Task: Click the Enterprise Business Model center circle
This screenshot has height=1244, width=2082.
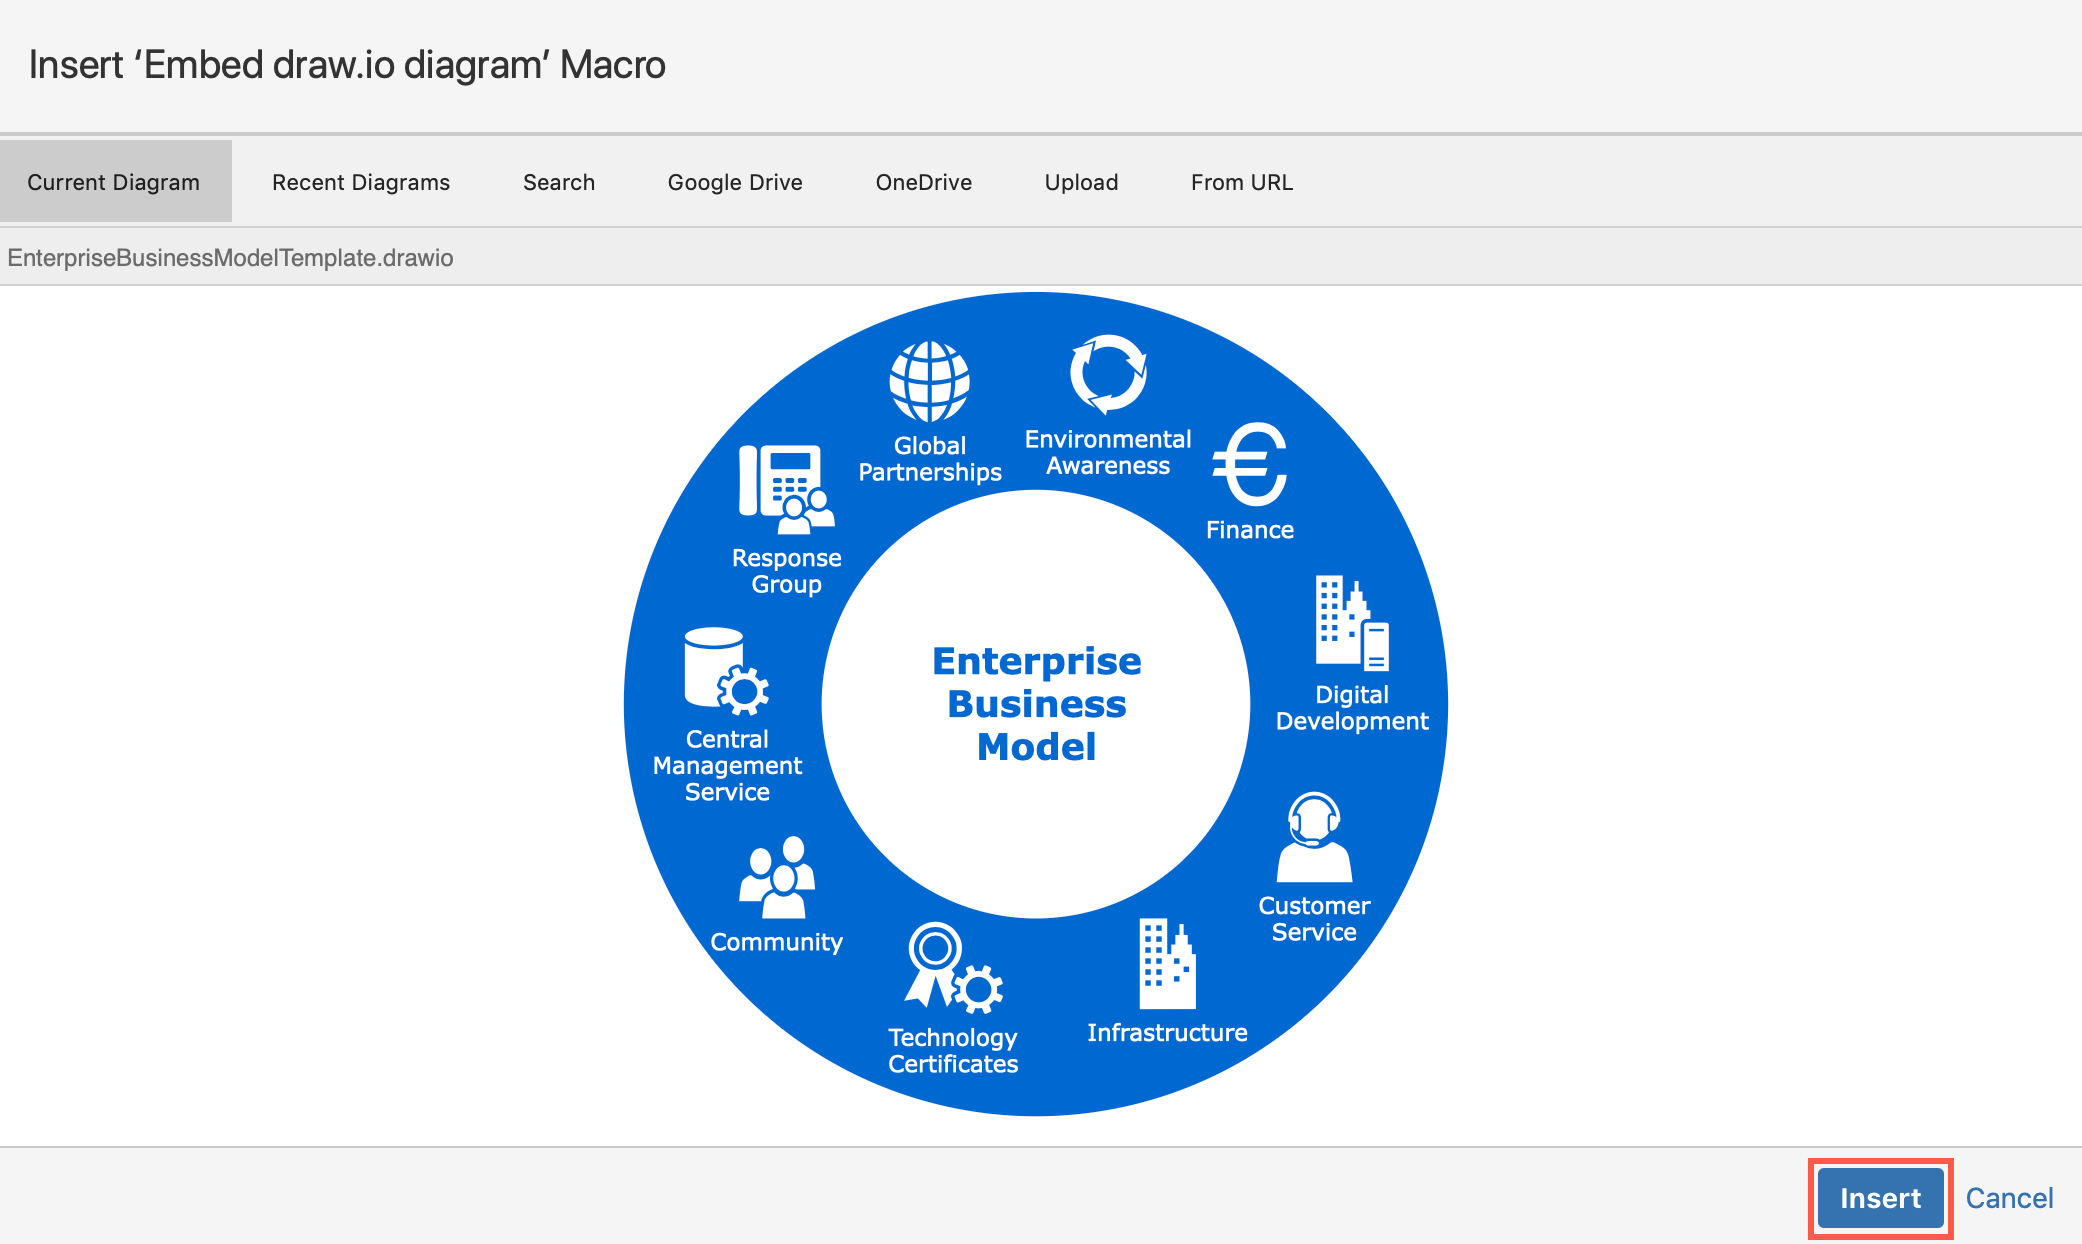Action: [x=1035, y=703]
